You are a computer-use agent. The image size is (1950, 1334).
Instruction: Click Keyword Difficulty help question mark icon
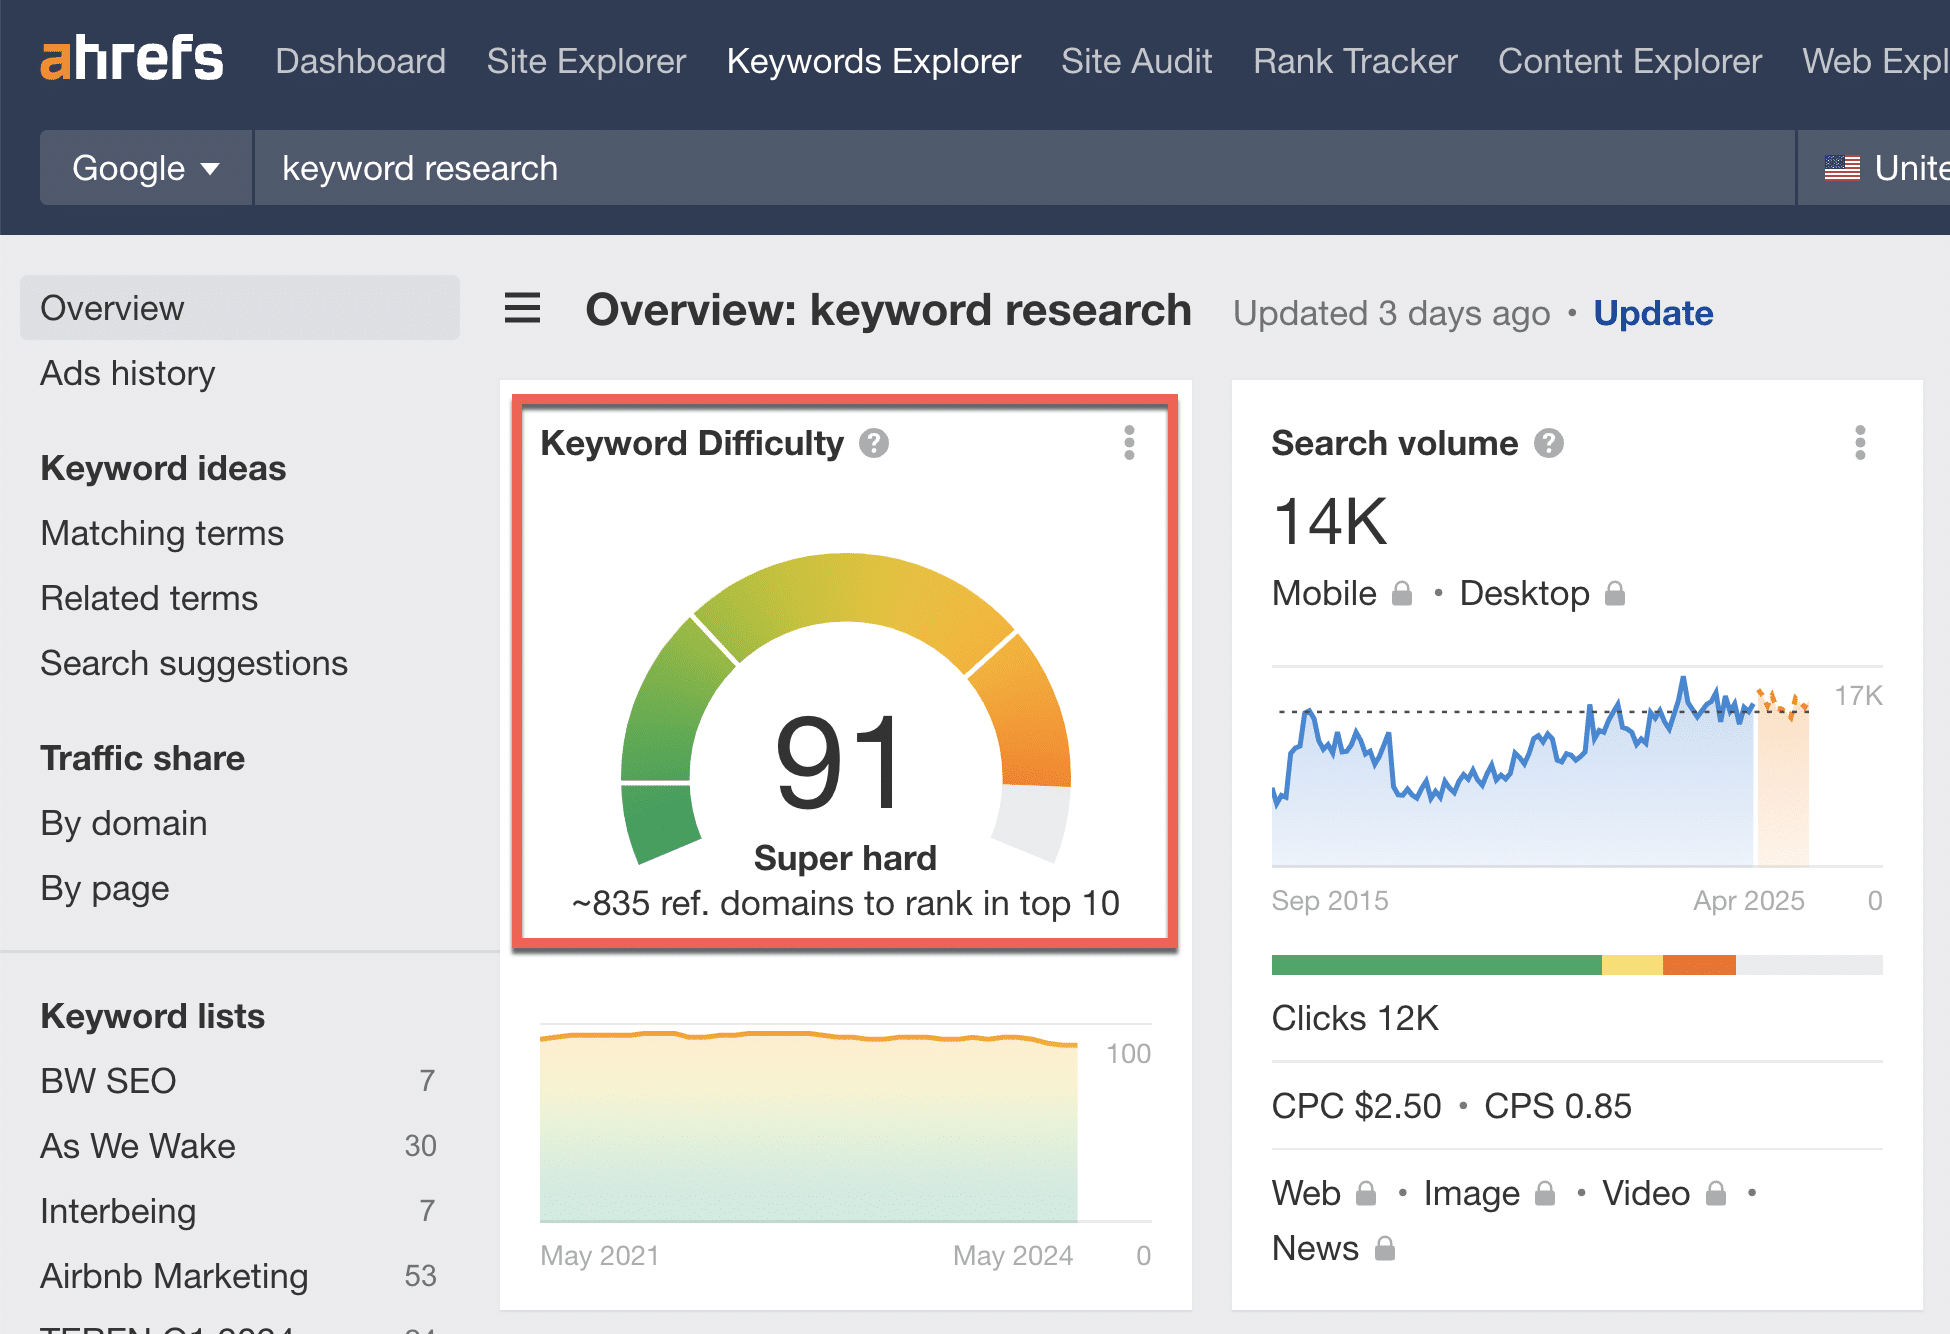tap(874, 443)
